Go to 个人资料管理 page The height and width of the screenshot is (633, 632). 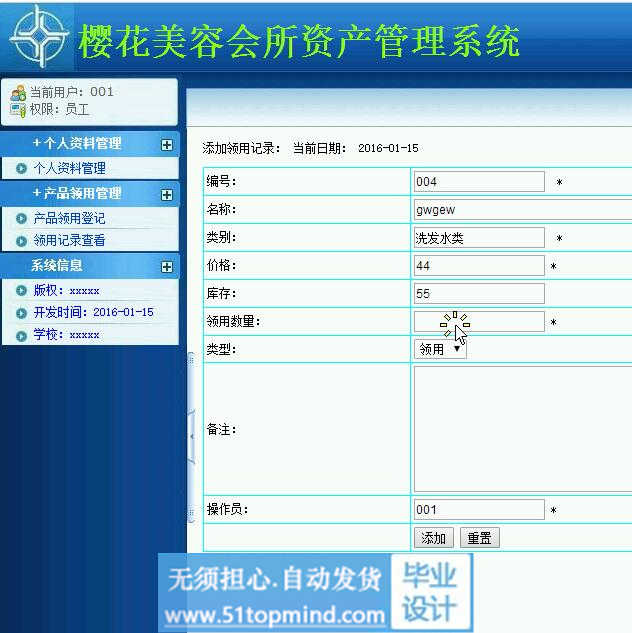click(x=69, y=168)
